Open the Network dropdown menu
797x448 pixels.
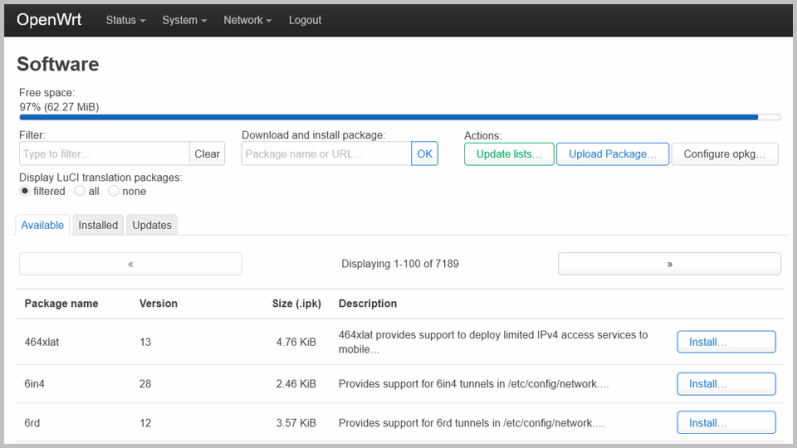[248, 20]
